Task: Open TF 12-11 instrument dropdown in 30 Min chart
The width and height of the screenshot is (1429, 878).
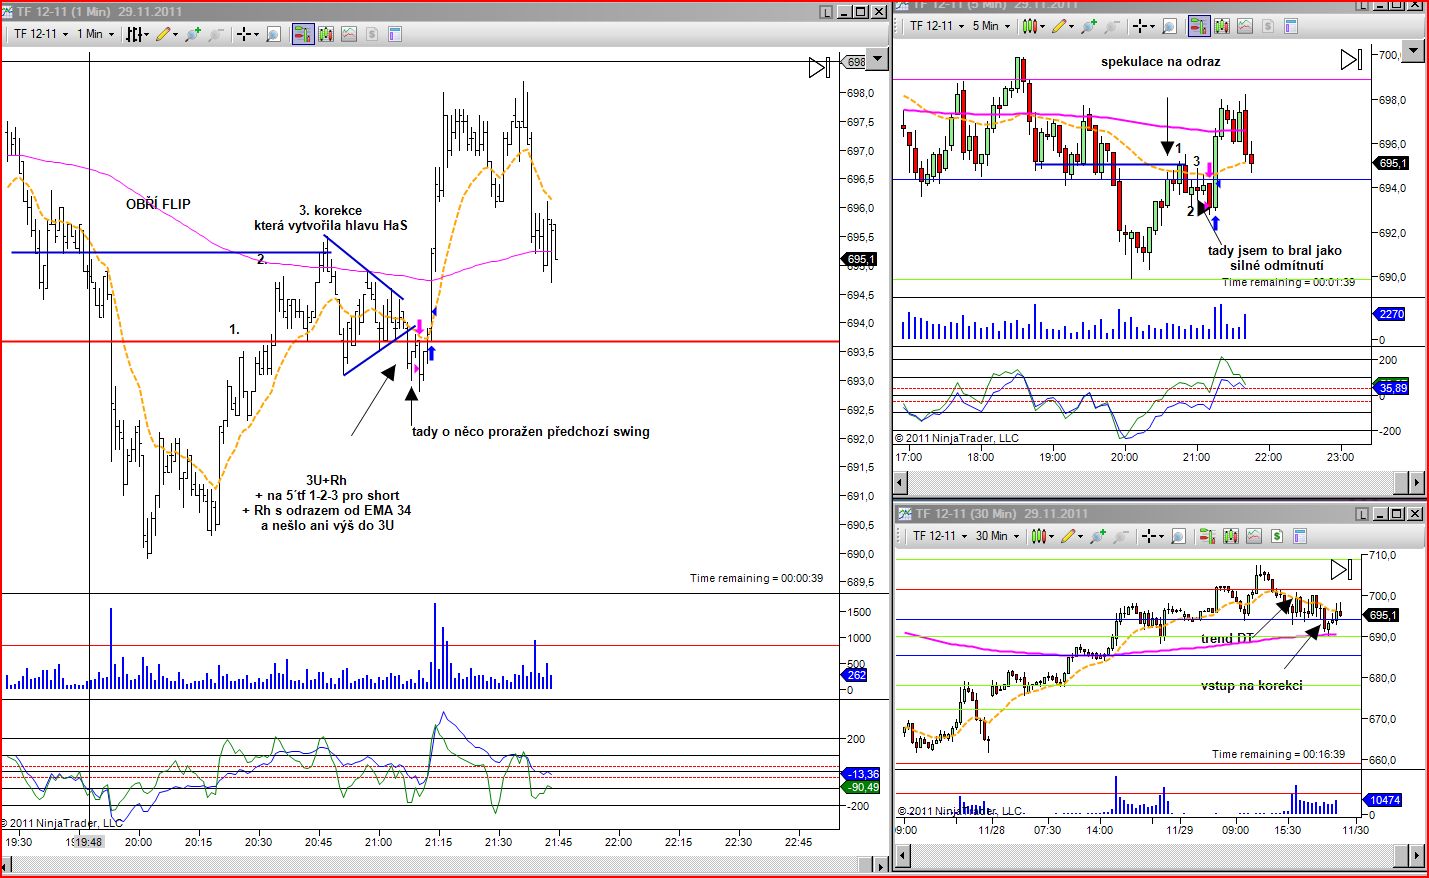Action: [x=941, y=536]
